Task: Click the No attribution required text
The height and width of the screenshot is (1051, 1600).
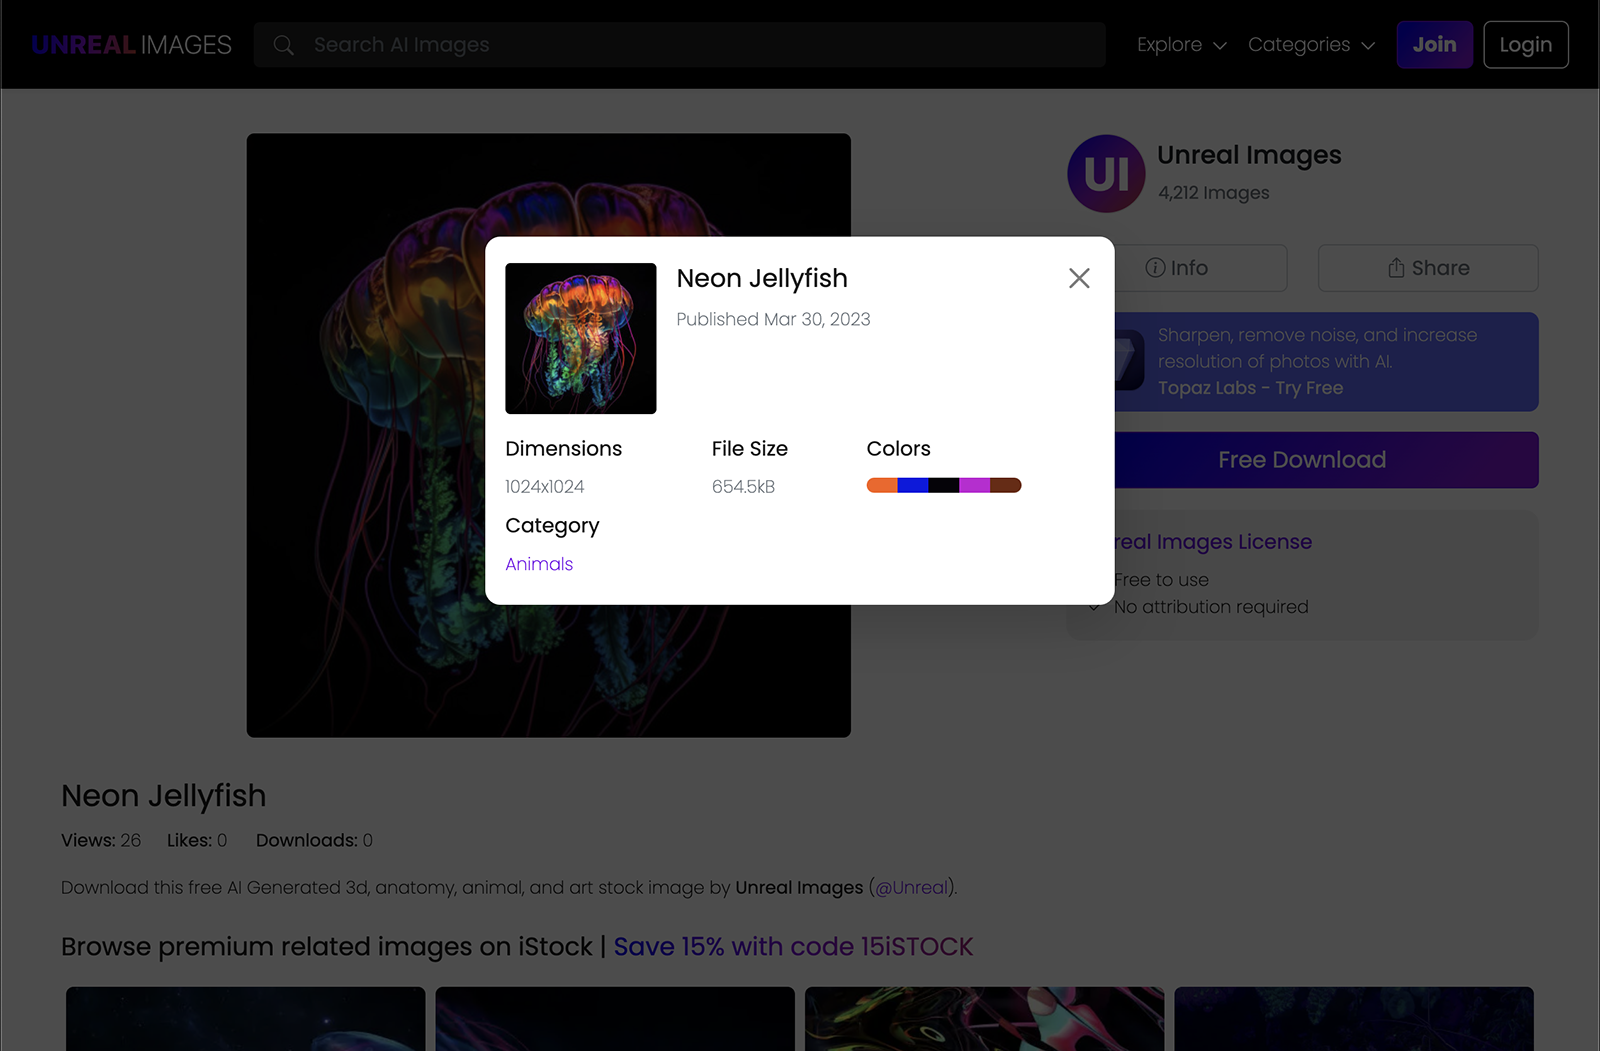Action: [1211, 607]
